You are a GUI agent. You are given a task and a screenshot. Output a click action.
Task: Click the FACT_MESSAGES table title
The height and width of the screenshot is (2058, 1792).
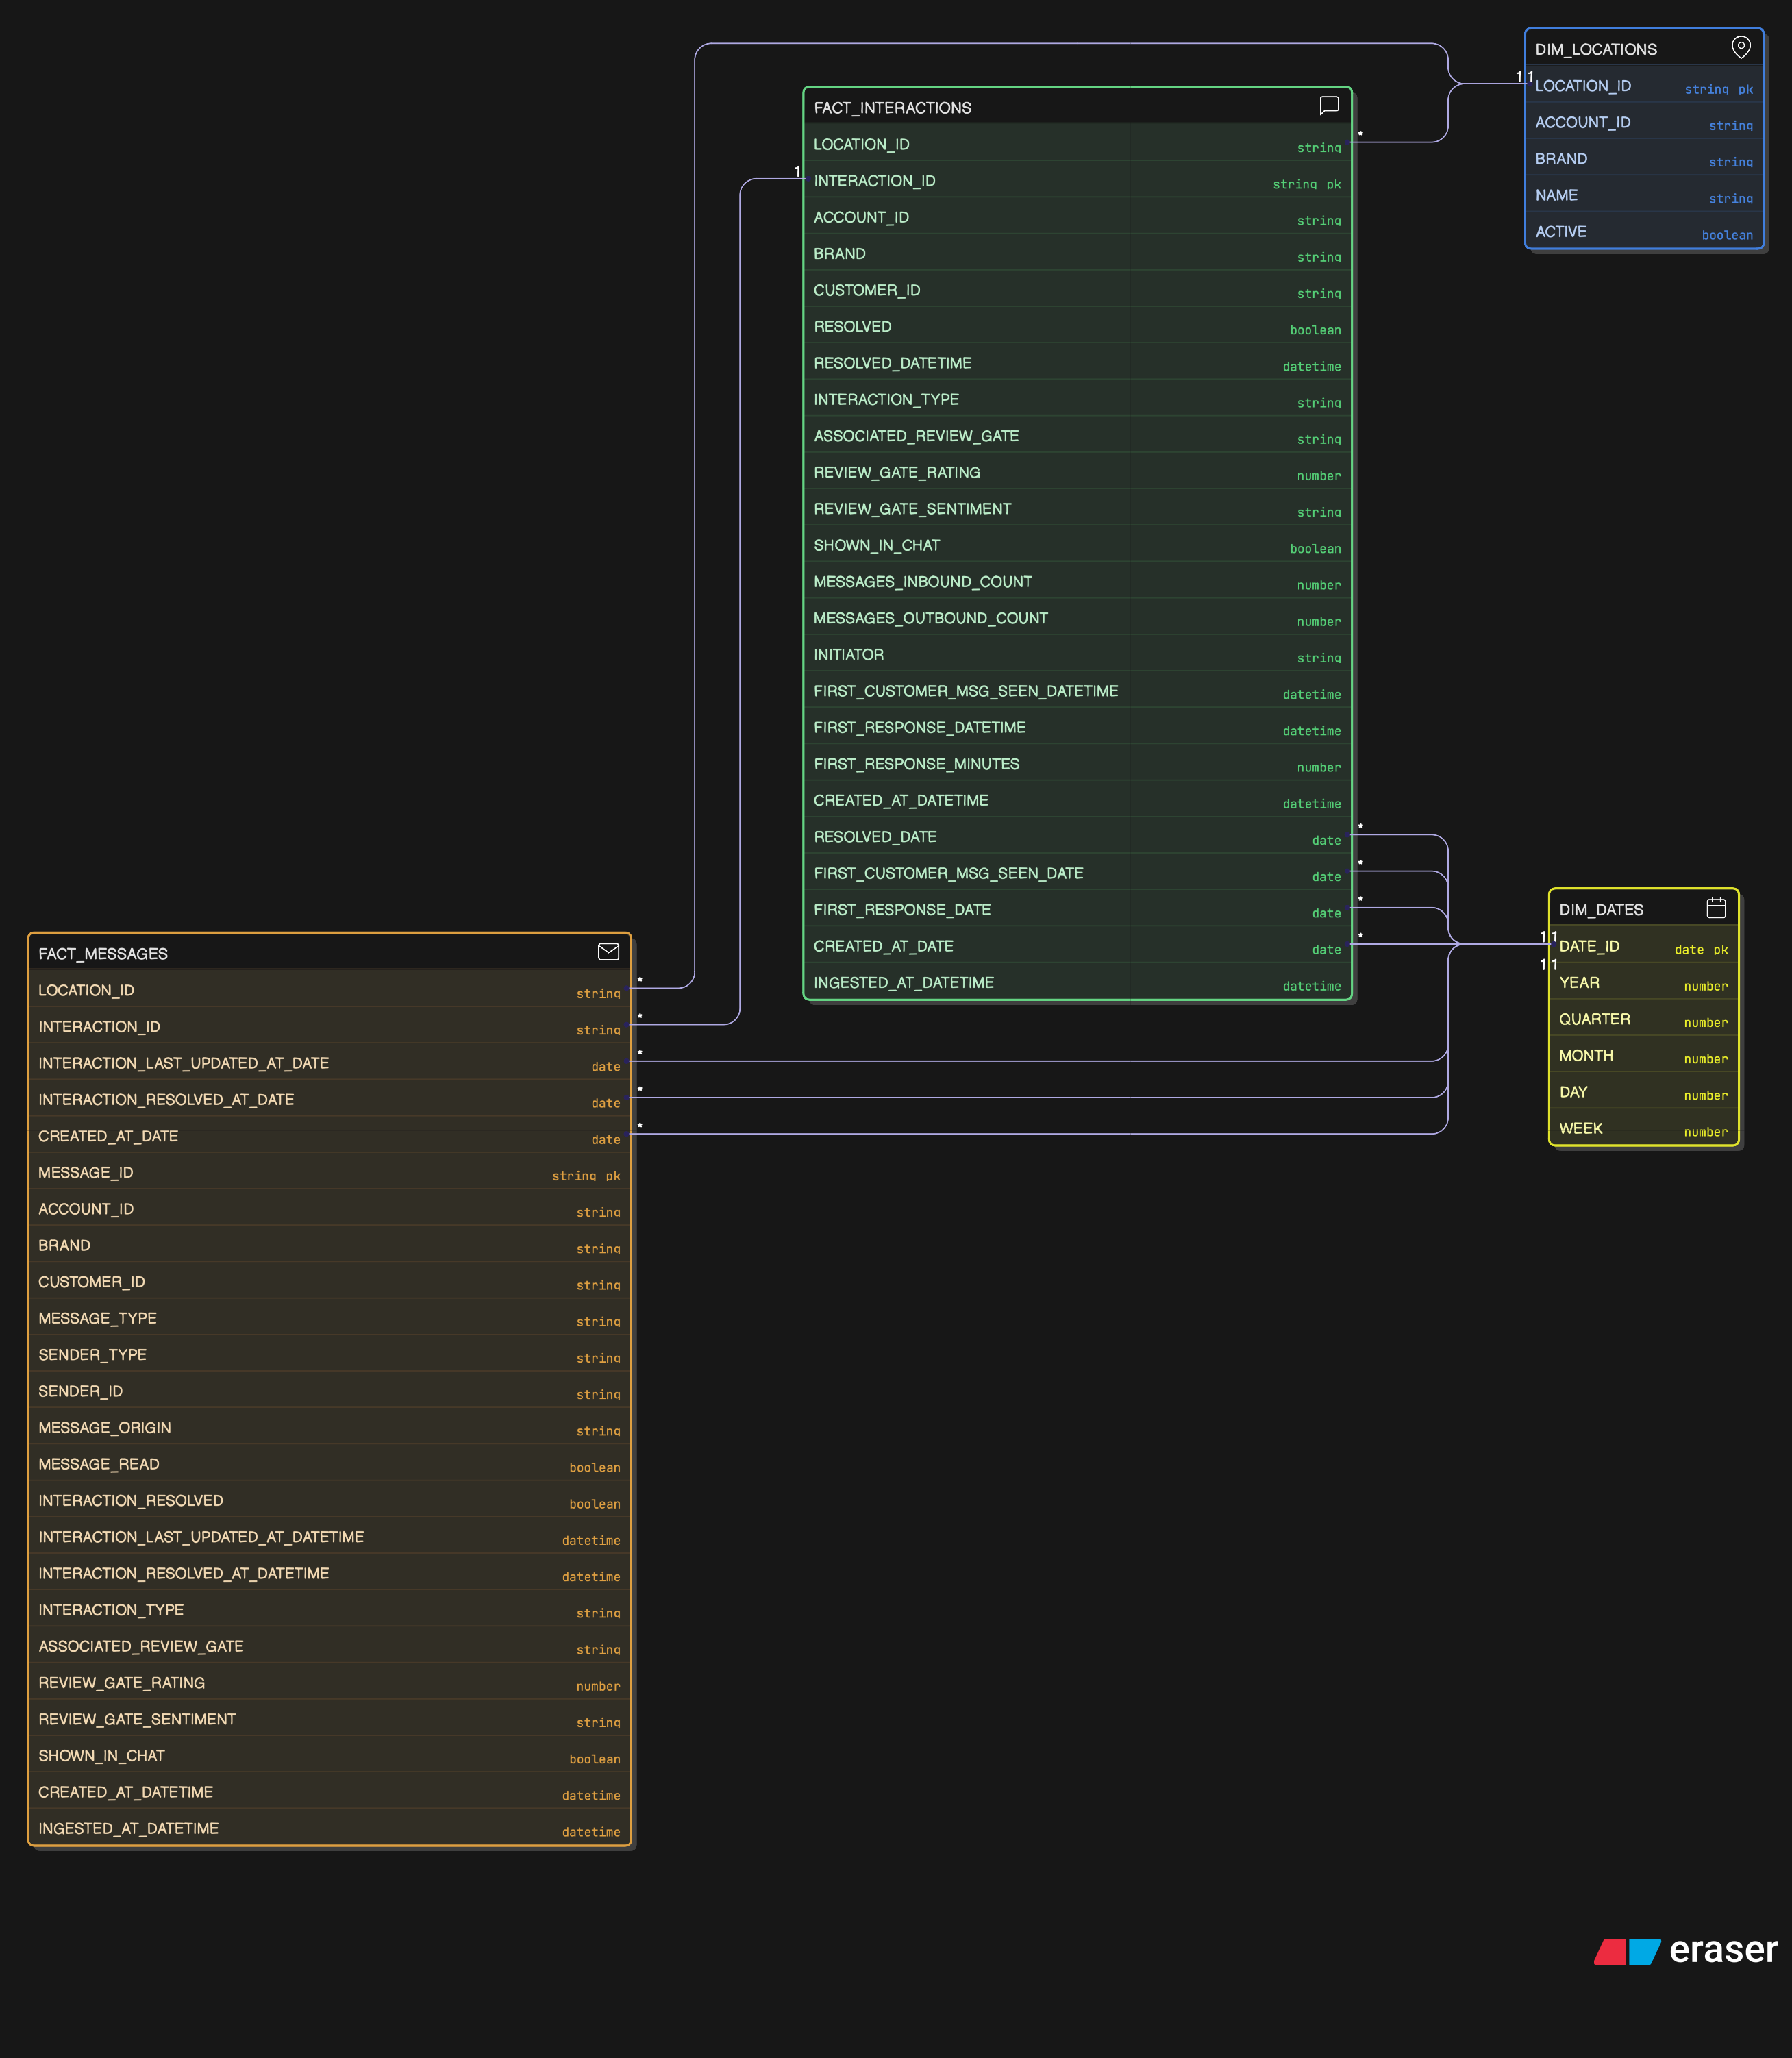[x=104, y=953]
